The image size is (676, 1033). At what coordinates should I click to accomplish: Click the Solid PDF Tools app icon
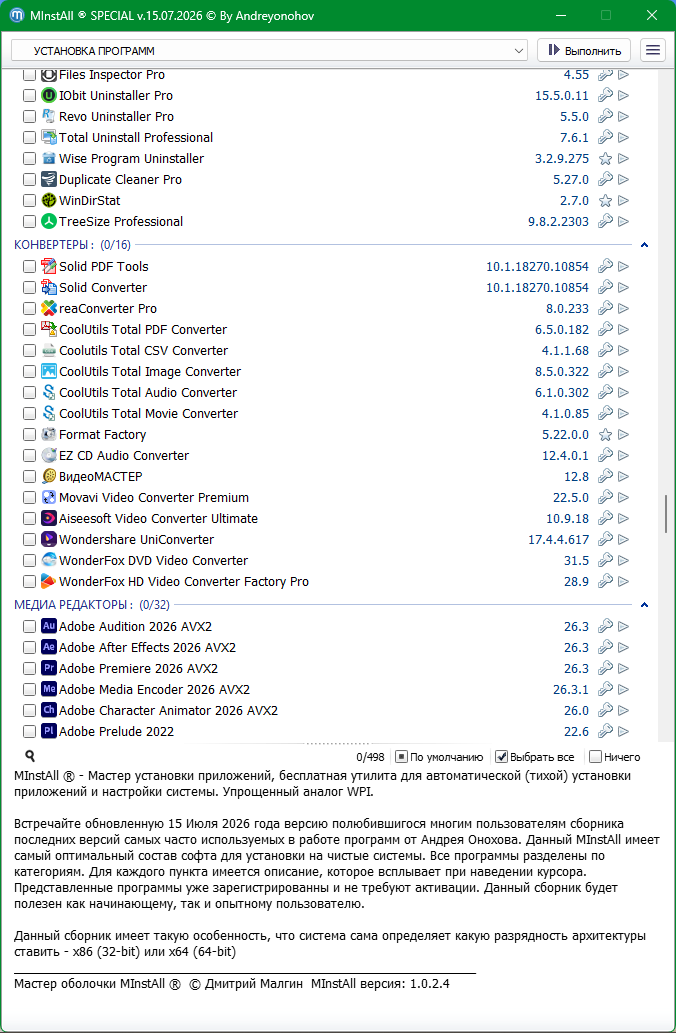coord(49,266)
